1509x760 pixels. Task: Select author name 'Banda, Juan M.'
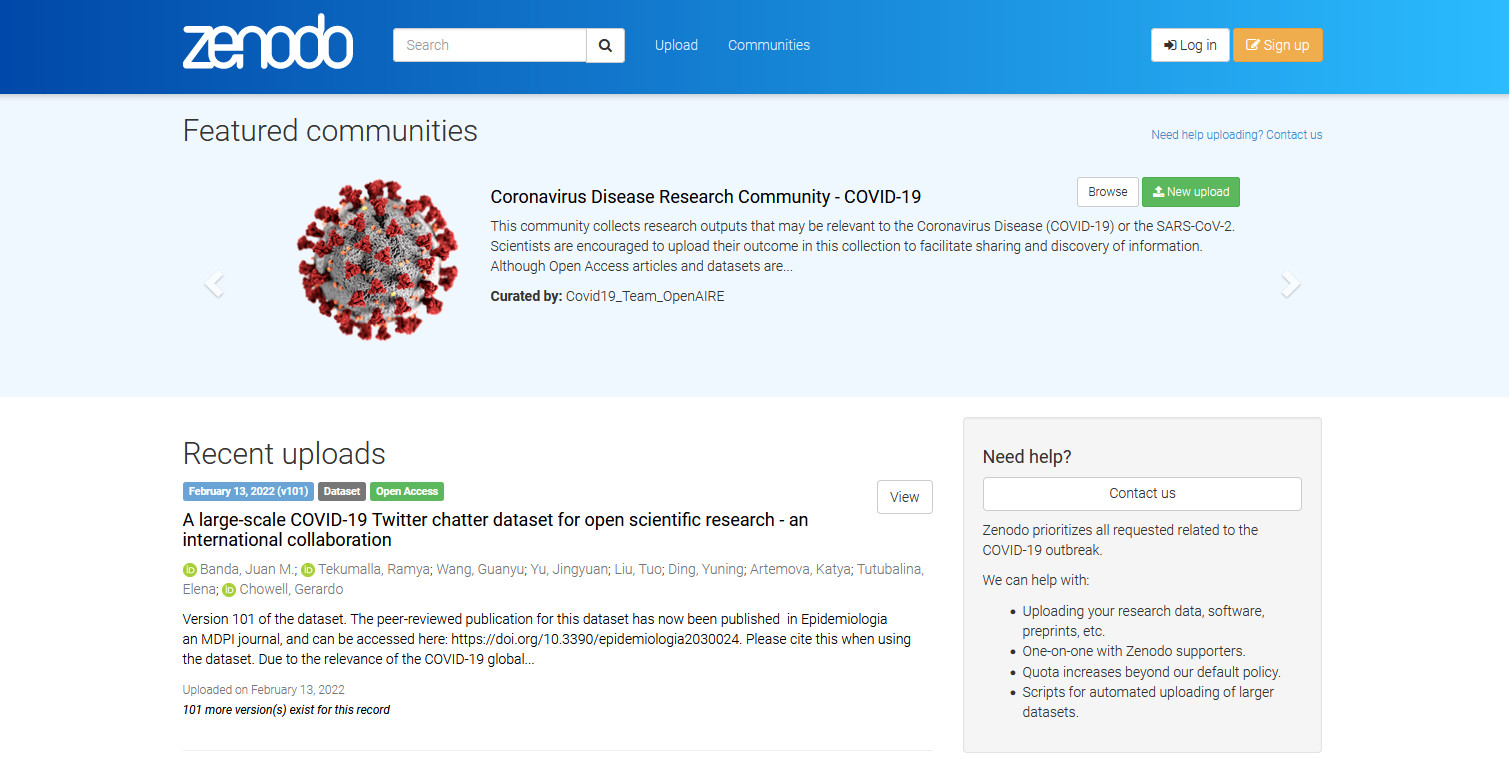point(247,570)
